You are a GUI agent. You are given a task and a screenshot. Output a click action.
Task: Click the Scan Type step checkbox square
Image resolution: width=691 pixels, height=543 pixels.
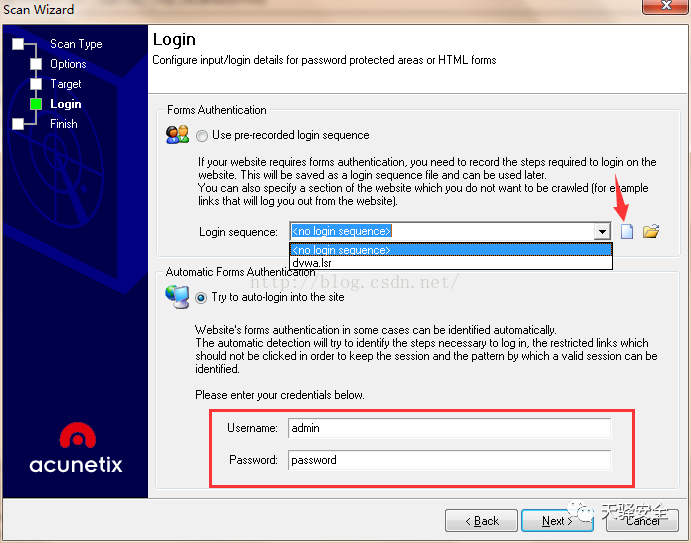click(x=18, y=44)
